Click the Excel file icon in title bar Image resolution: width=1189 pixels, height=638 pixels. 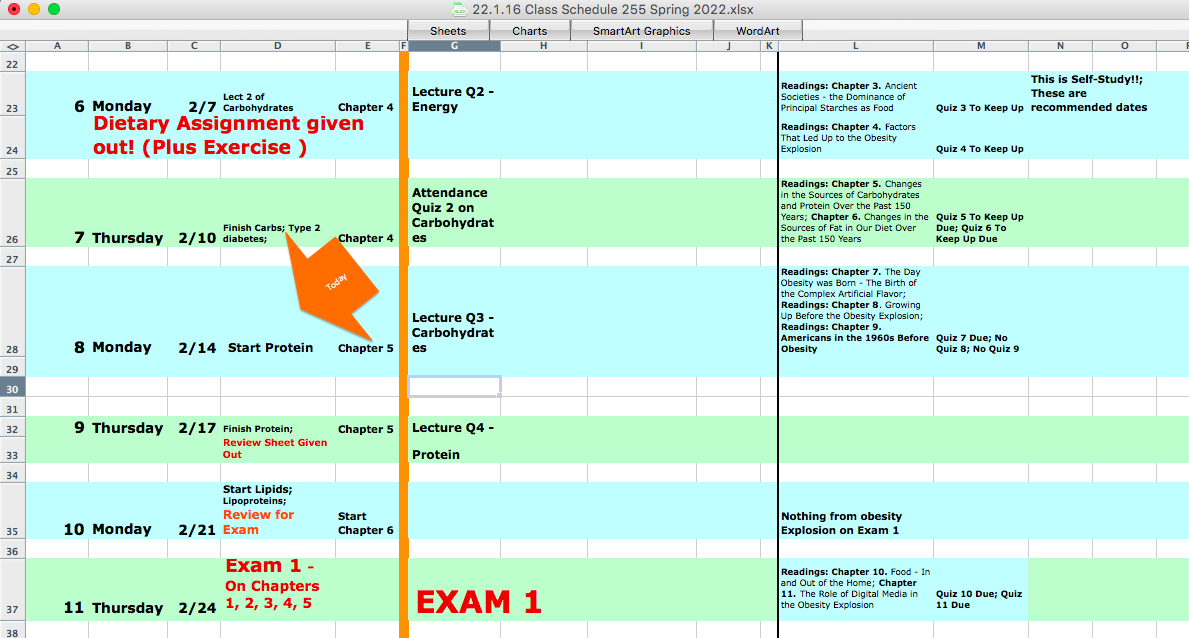click(459, 9)
